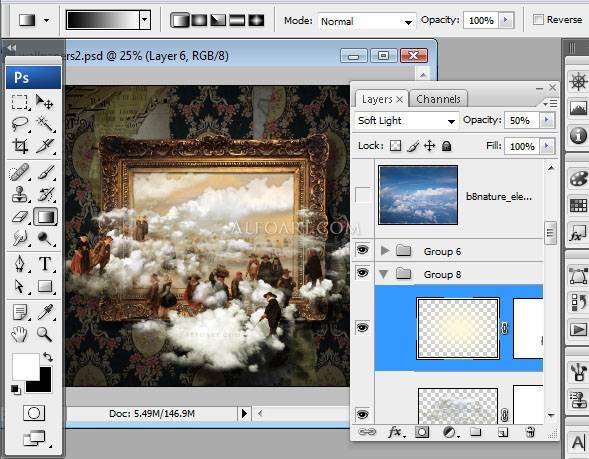The height and width of the screenshot is (459, 589).
Task: Select the Smudge tool
Action: pyautogui.click(x=20, y=238)
